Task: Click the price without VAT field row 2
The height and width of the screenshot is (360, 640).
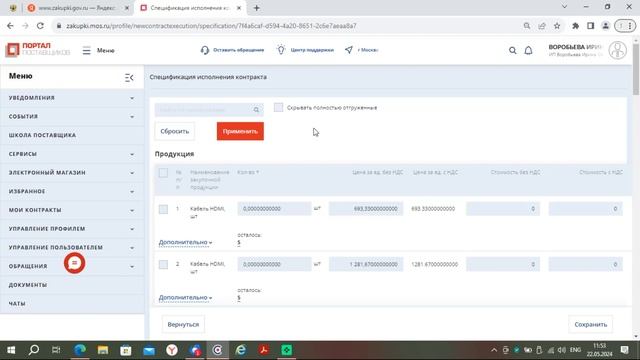Action: pos(366,264)
